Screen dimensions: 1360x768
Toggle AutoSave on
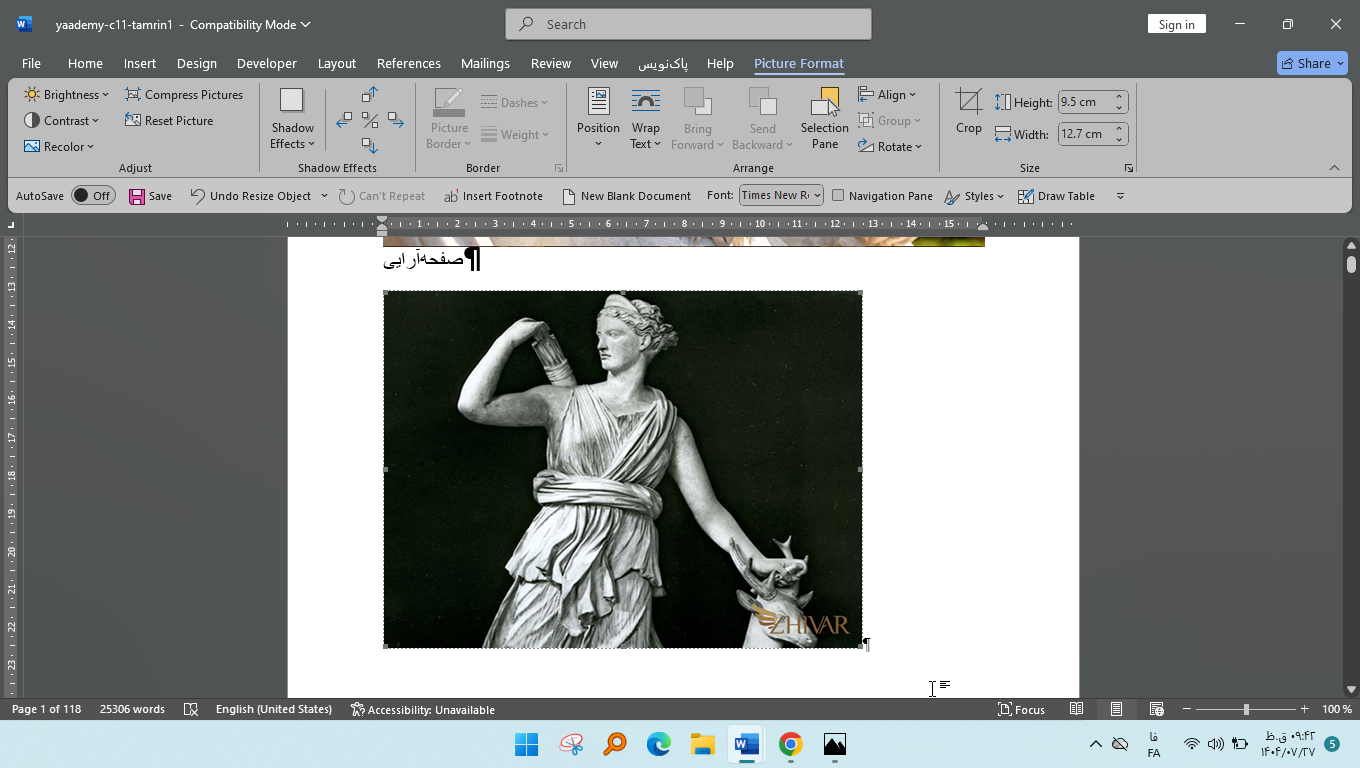pyautogui.click(x=93, y=195)
